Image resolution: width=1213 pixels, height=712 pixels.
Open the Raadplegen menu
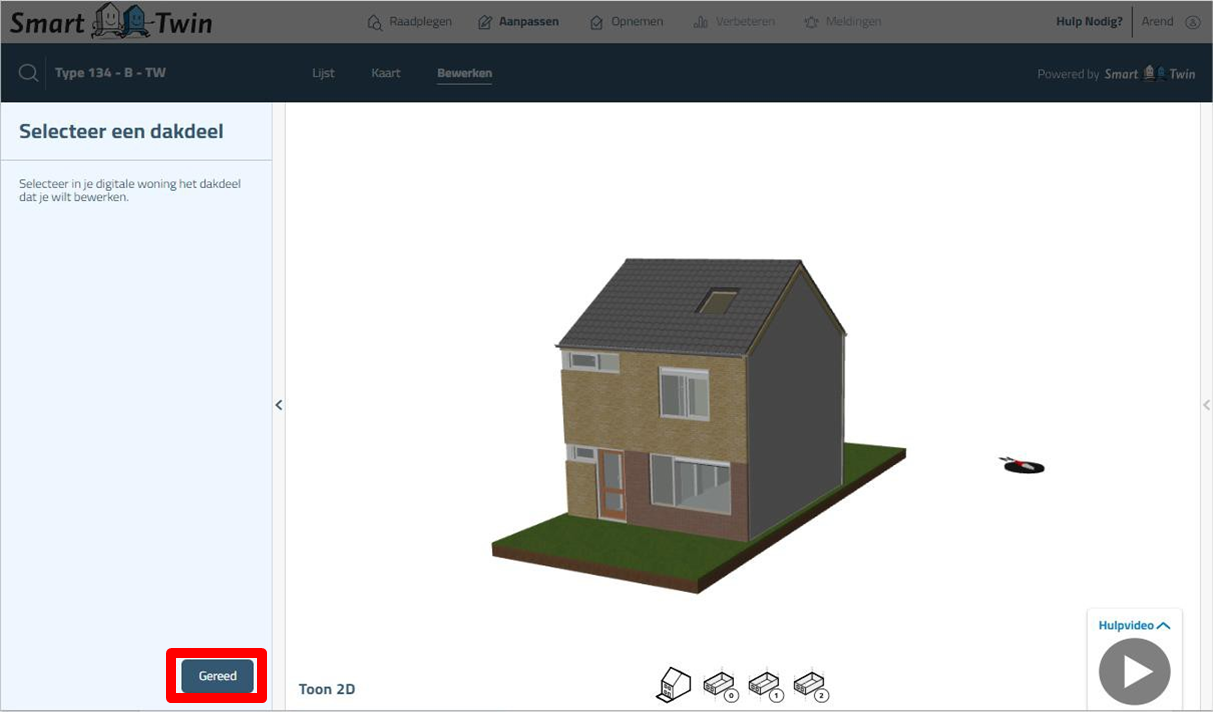[410, 22]
